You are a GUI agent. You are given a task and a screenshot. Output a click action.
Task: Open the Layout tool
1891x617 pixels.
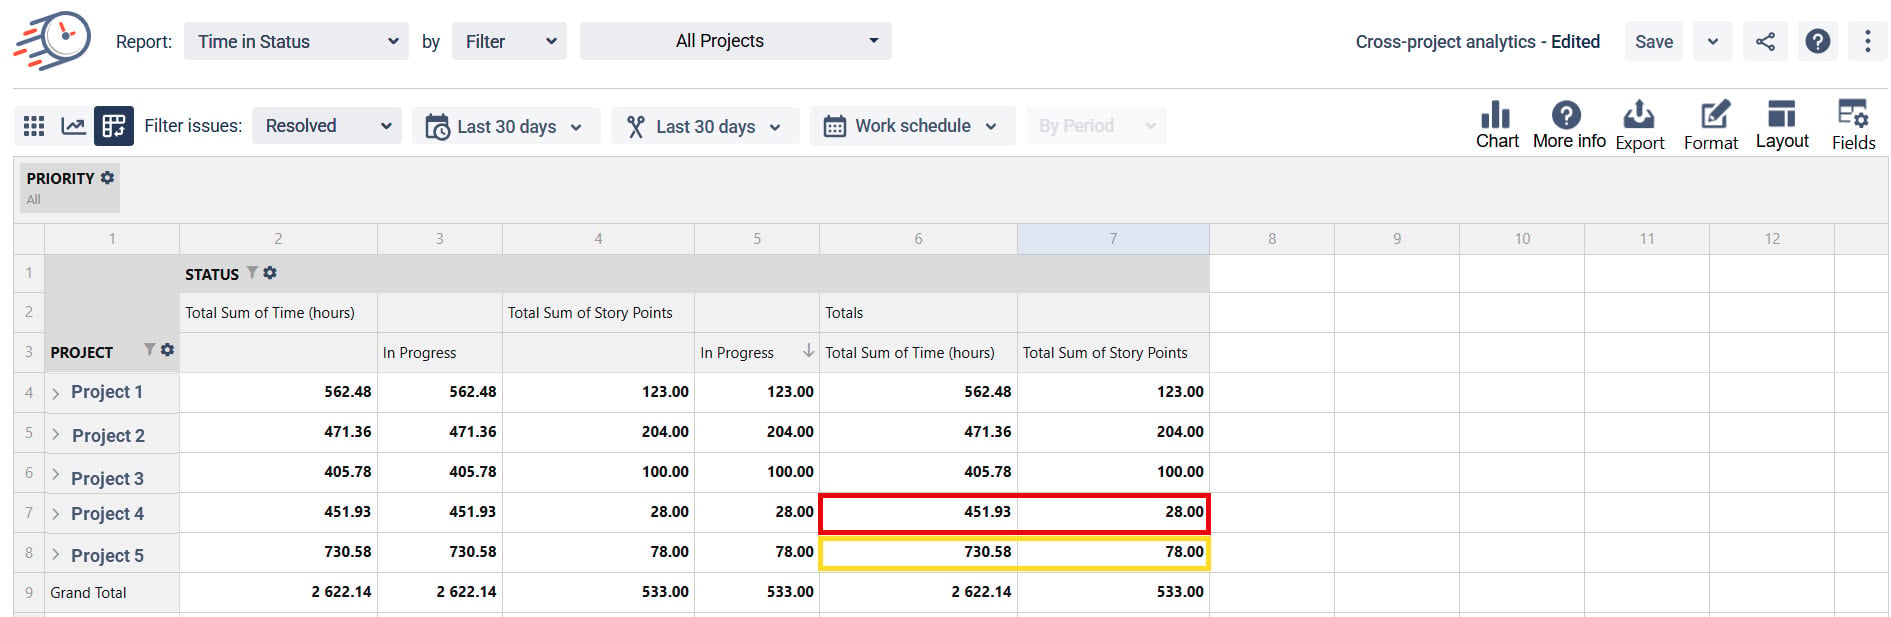(1782, 126)
